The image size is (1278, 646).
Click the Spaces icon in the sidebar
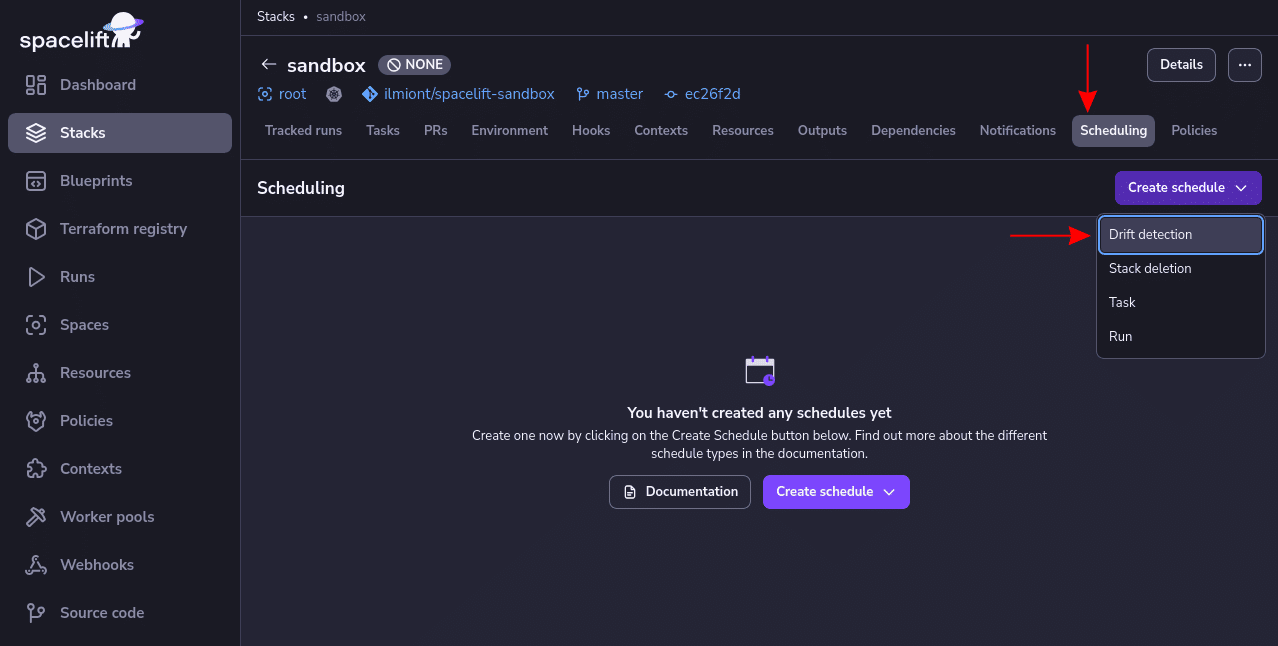[x=36, y=325]
